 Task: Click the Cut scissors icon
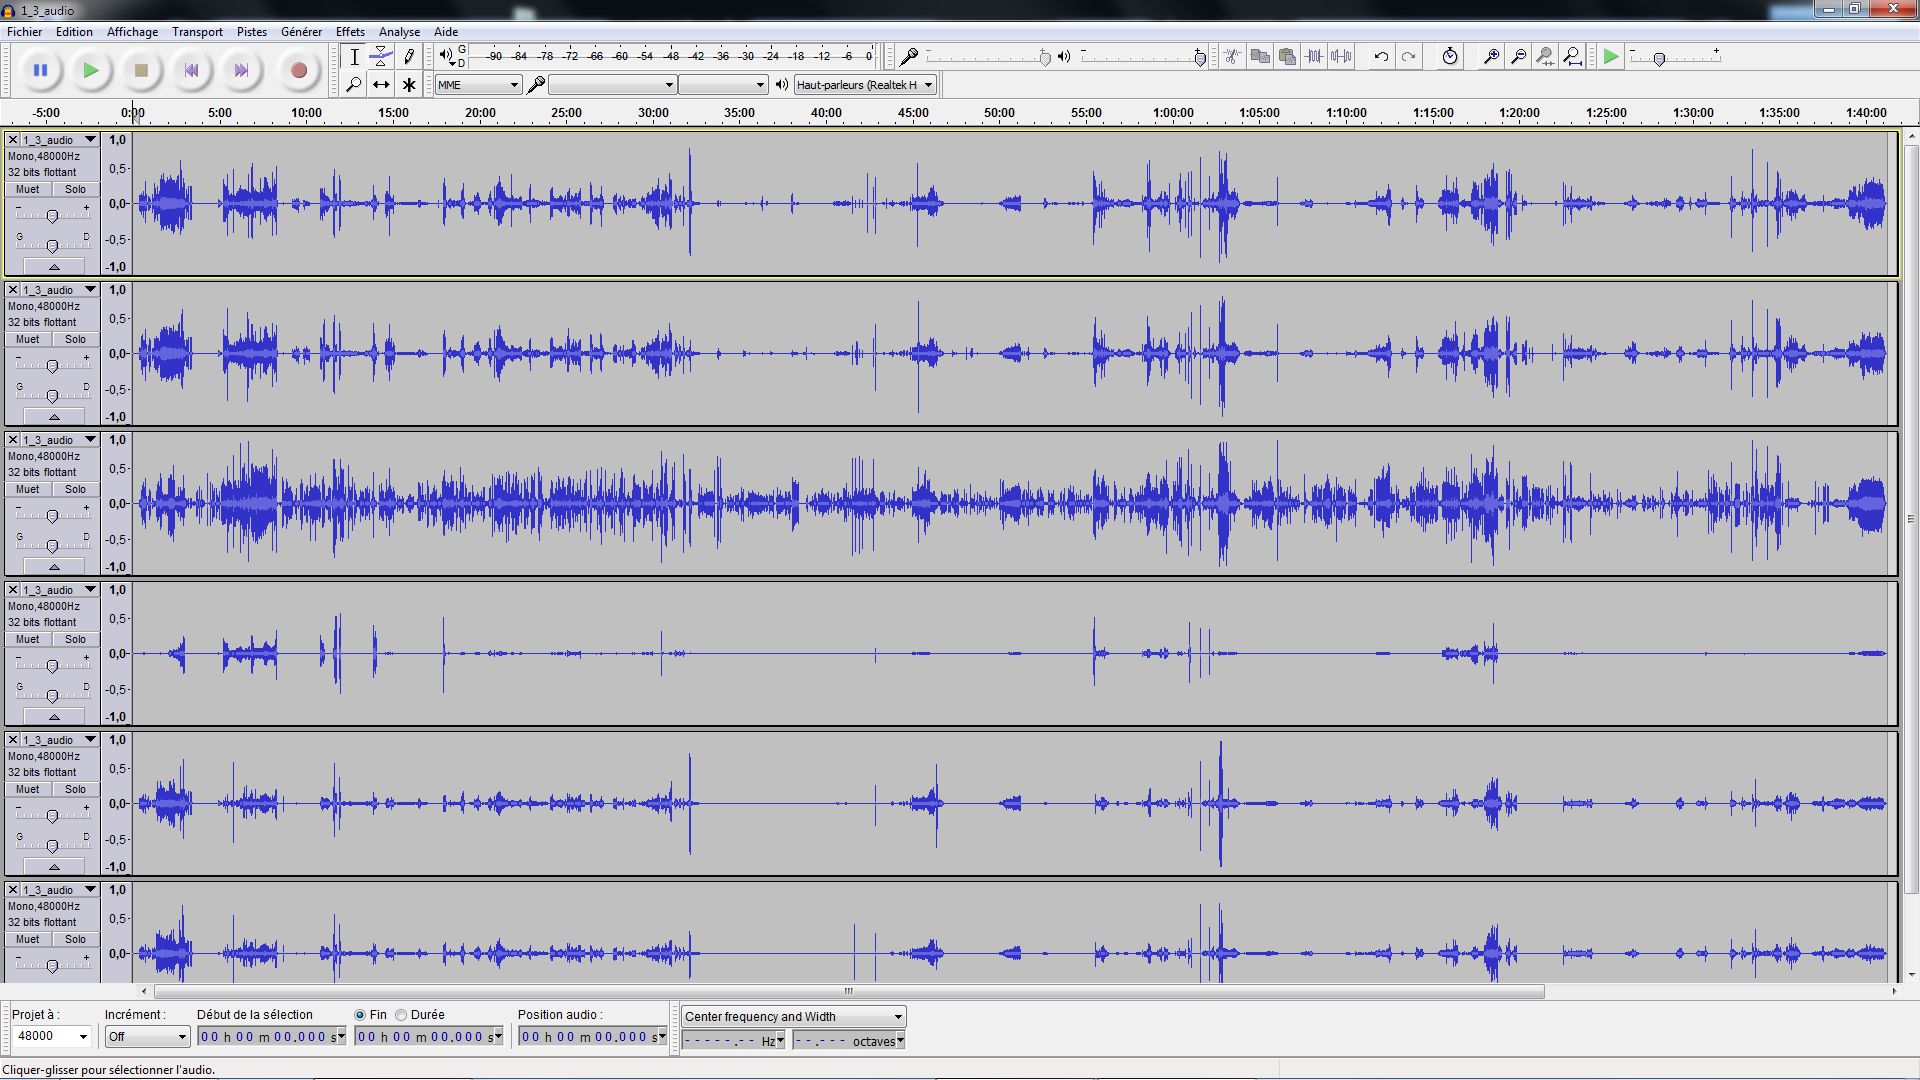tap(1233, 57)
